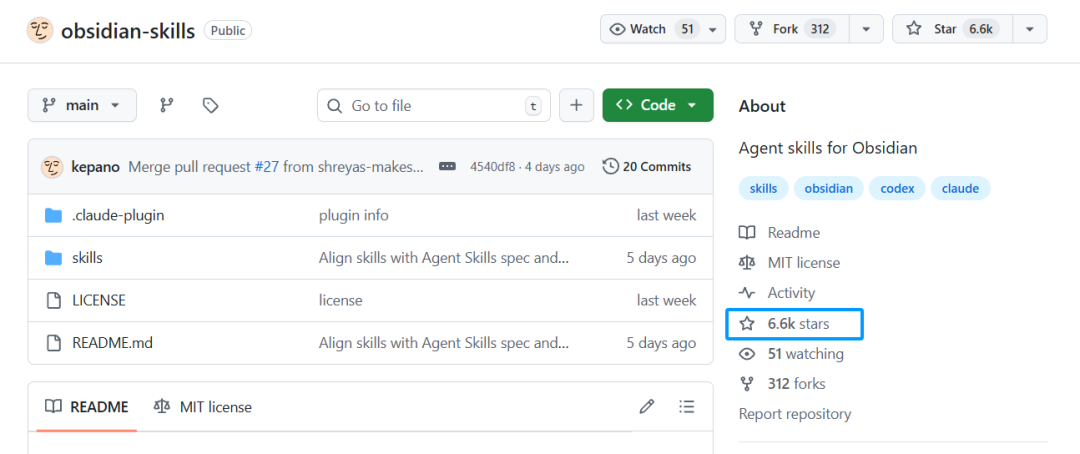1080x454 pixels.
Task: Open the Star lists dropdown arrow
Action: [x=1029, y=29]
